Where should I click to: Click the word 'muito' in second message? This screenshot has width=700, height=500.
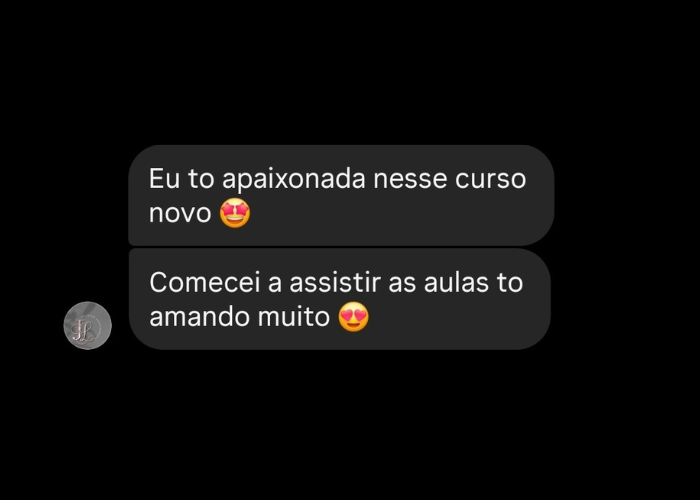pyautogui.click(x=294, y=317)
